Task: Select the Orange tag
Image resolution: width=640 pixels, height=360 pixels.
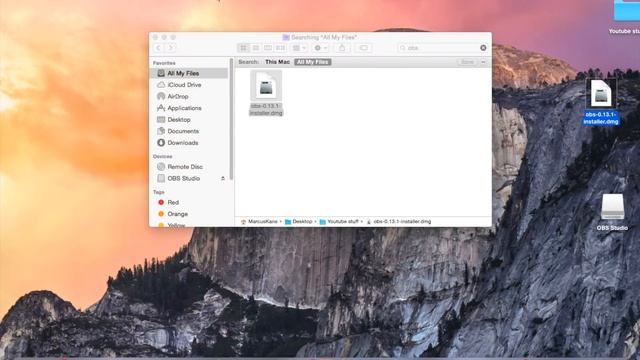Action: tap(189, 214)
